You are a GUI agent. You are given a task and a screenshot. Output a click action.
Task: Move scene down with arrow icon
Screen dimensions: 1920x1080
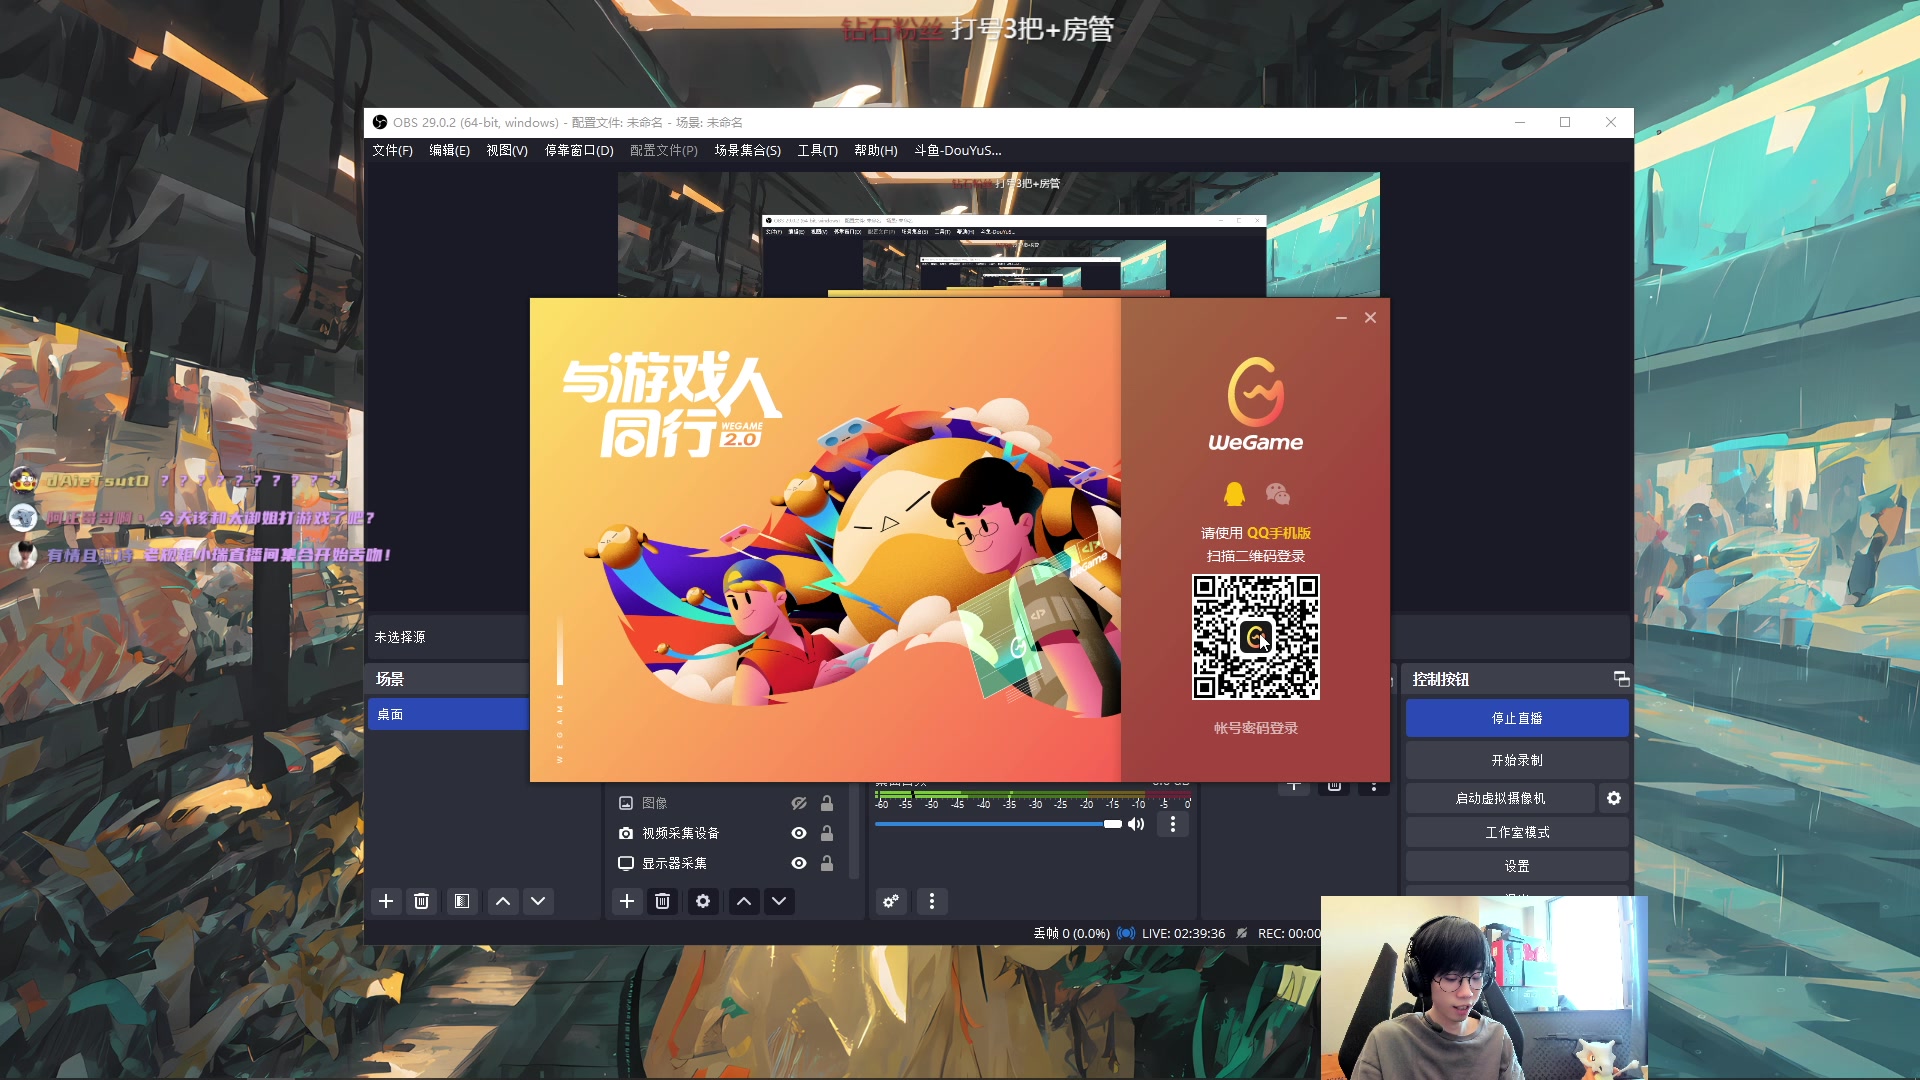pos(538,901)
